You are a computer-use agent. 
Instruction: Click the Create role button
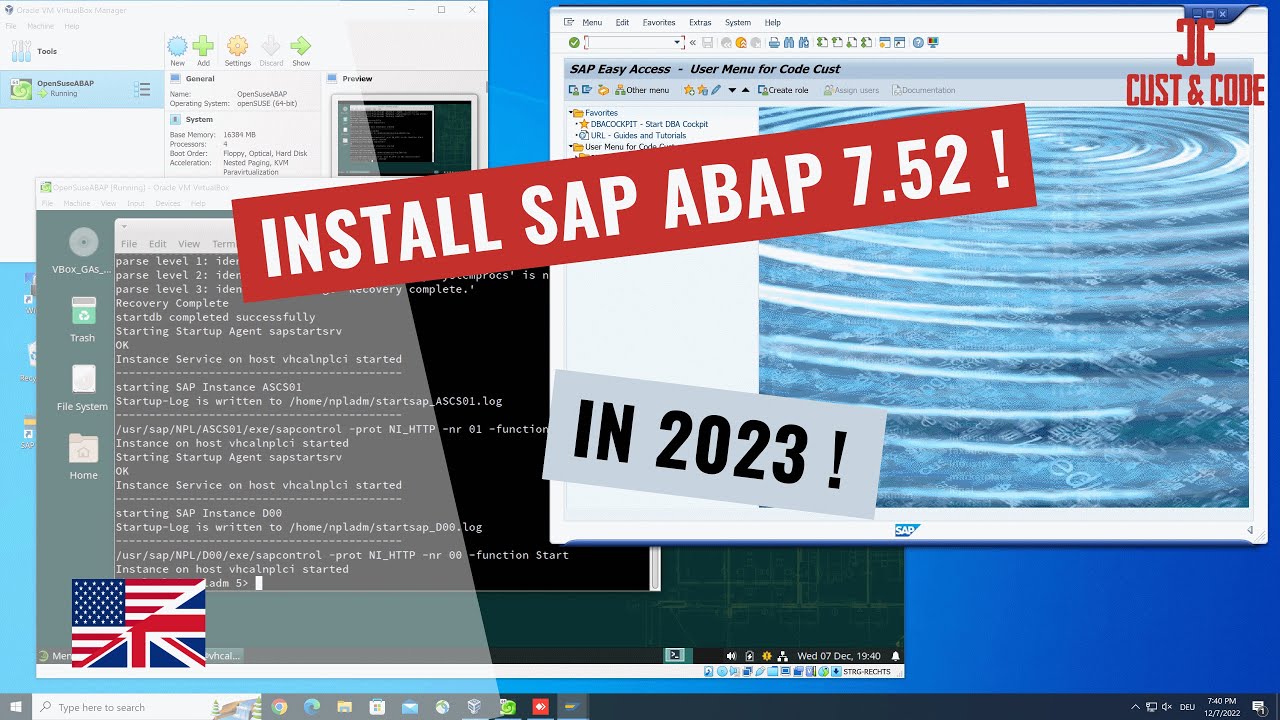[x=783, y=90]
